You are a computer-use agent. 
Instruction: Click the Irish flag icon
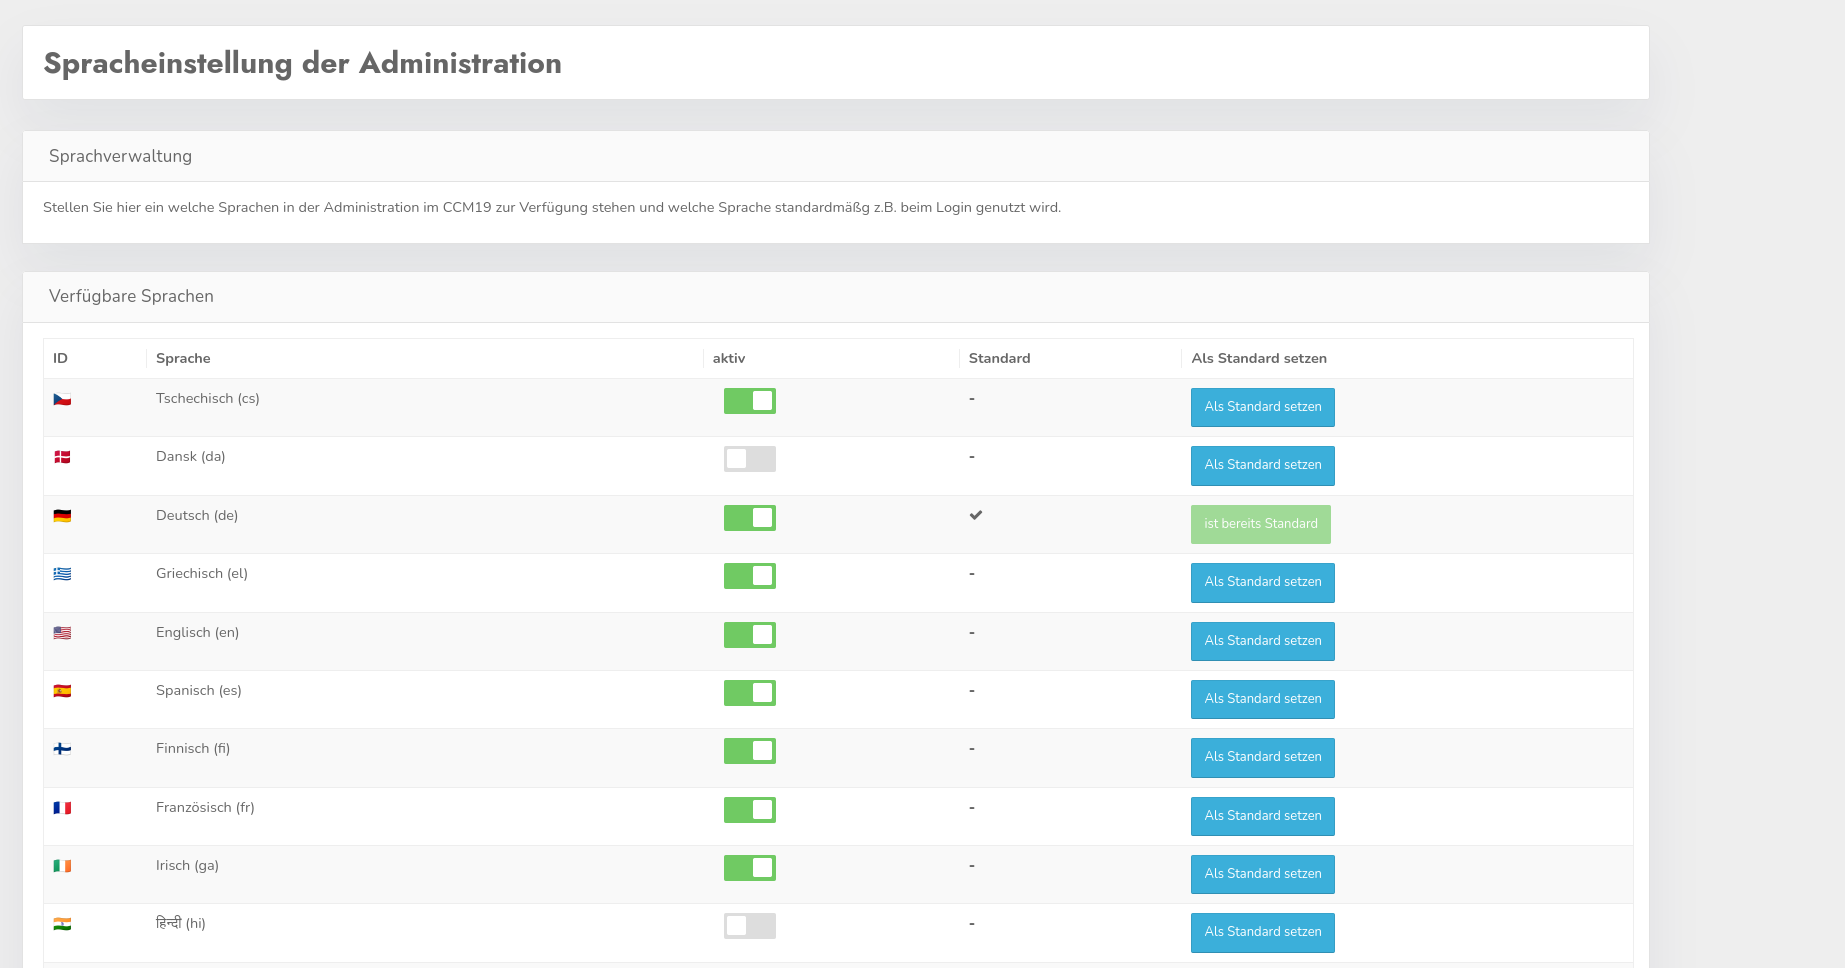pos(62,866)
